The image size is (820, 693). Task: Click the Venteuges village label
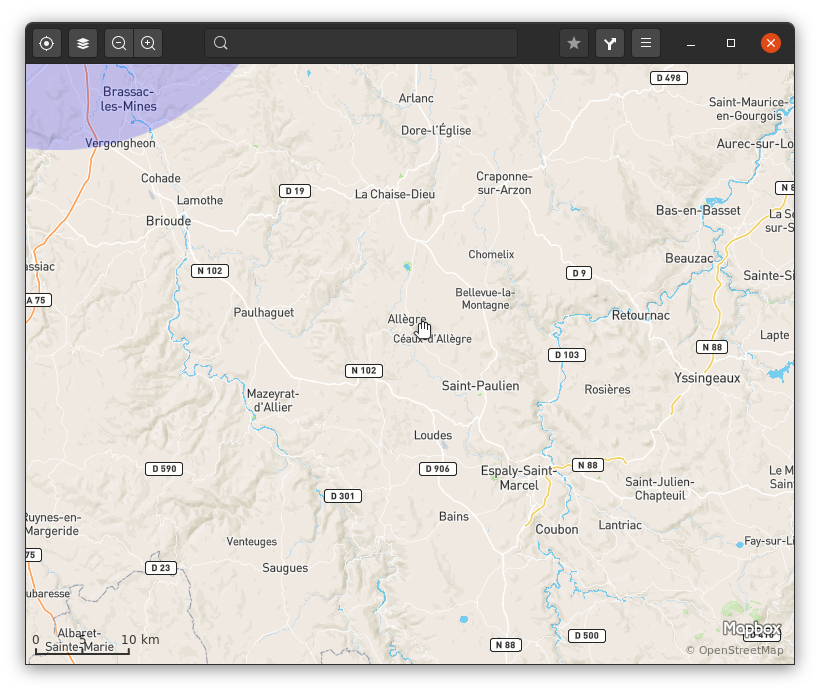[x=252, y=542]
